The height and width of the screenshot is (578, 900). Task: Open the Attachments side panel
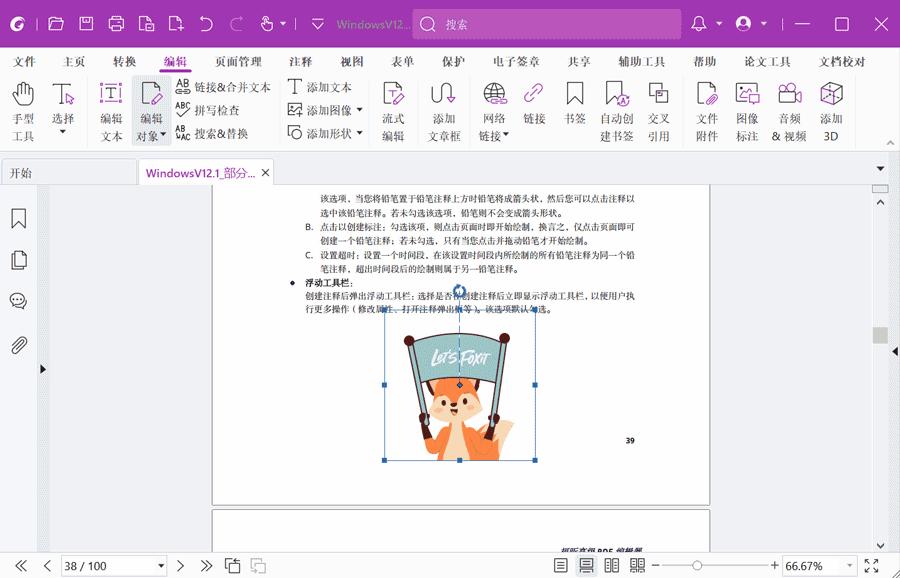(x=18, y=346)
